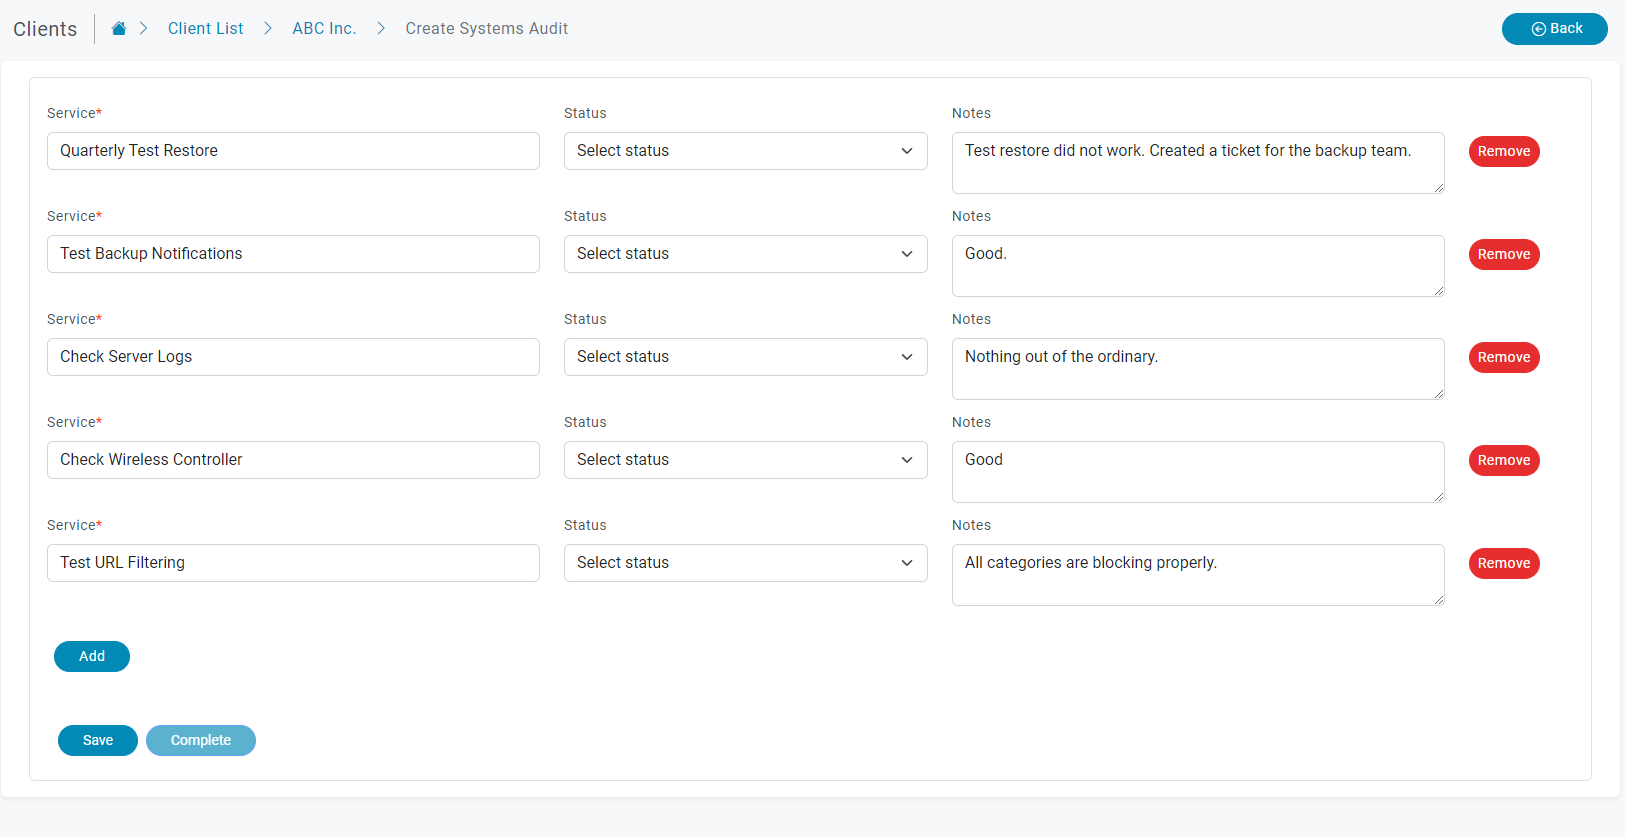Screen dimensions: 1625x837
Task: Navigate to ABC Inc. breadcrumb
Action: 324,29
